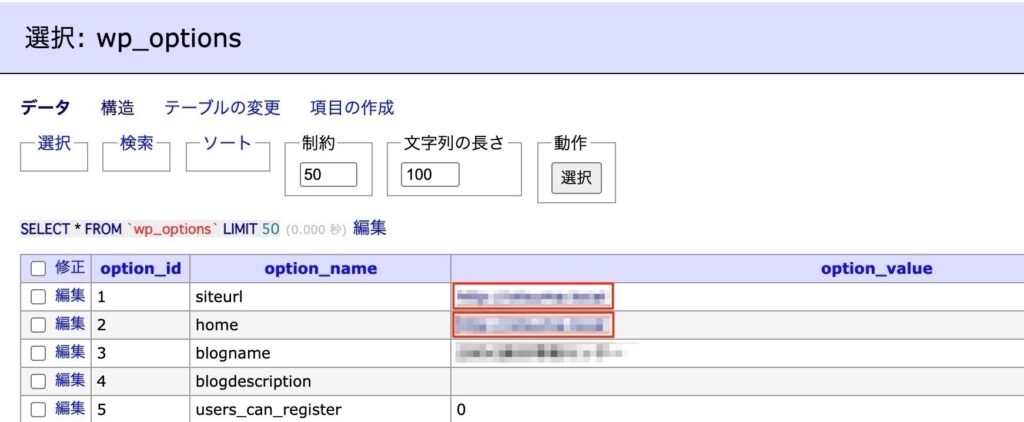Check the checkbox for the siteurl row
Screen dimensions: 1024x422
38,296
